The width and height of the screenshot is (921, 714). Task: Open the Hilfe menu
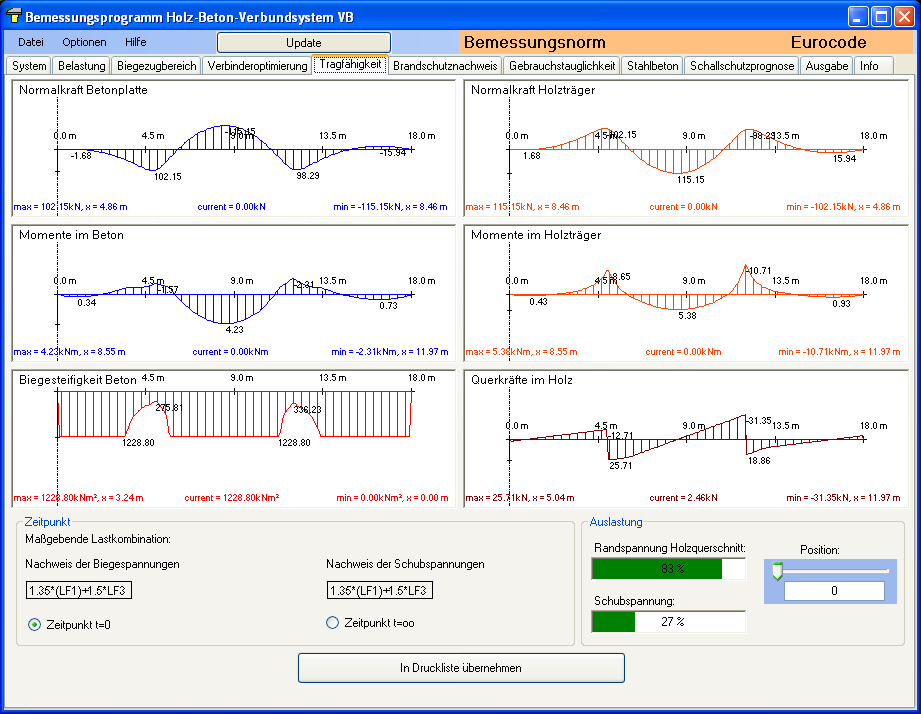pyautogui.click(x=136, y=42)
